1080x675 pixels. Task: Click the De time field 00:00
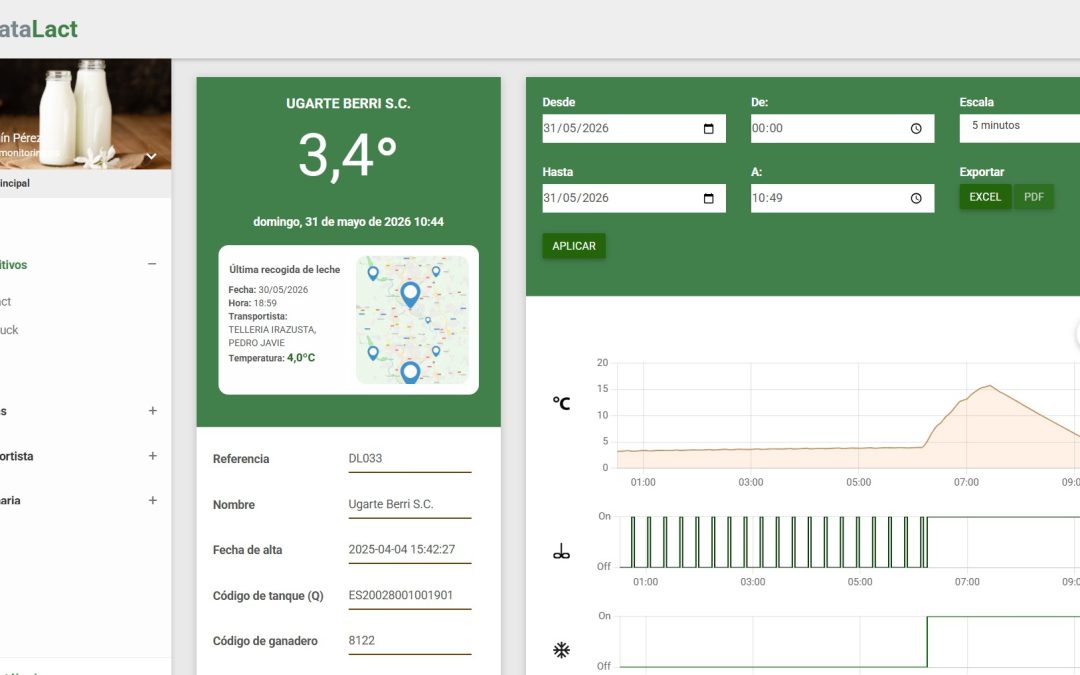point(842,129)
